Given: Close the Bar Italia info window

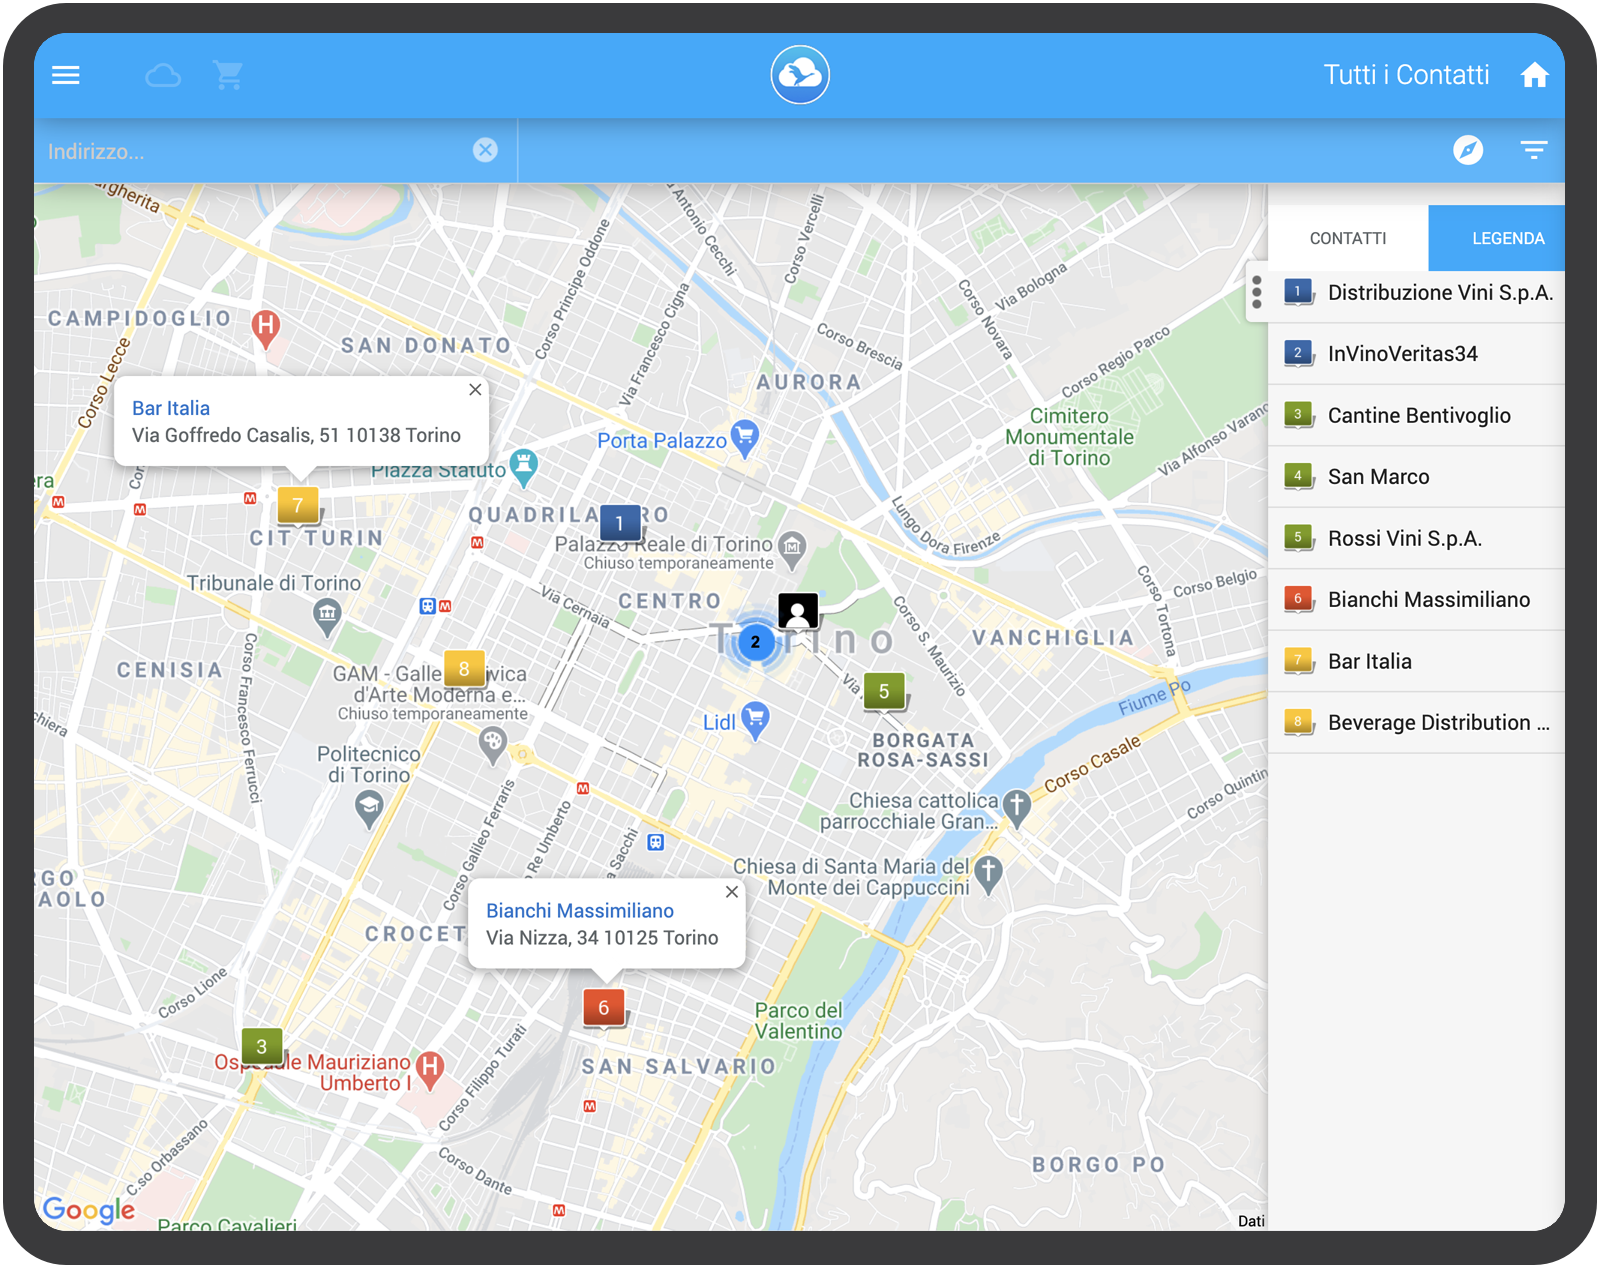Looking at the screenshot, I should click(475, 389).
